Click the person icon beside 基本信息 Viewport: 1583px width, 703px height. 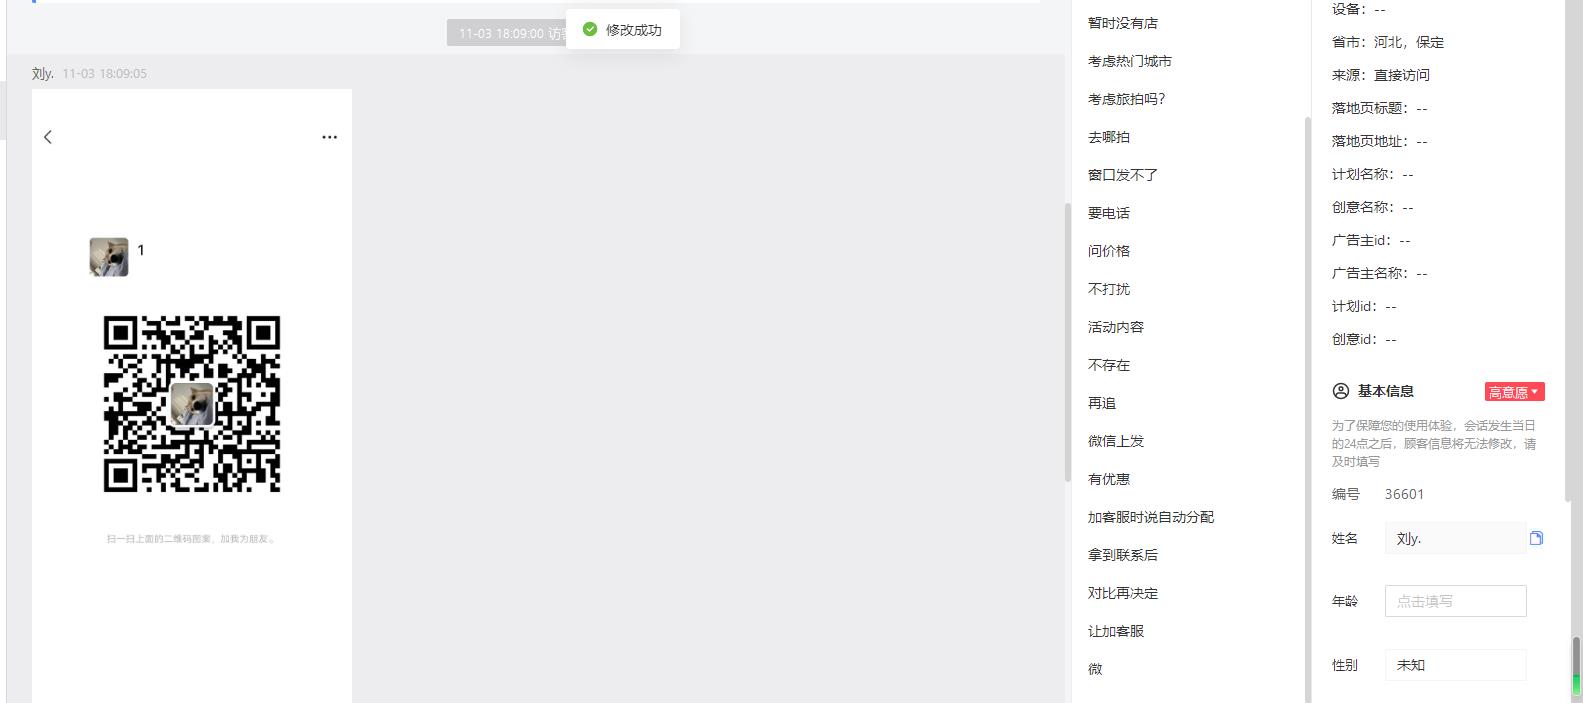click(1341, 391)
